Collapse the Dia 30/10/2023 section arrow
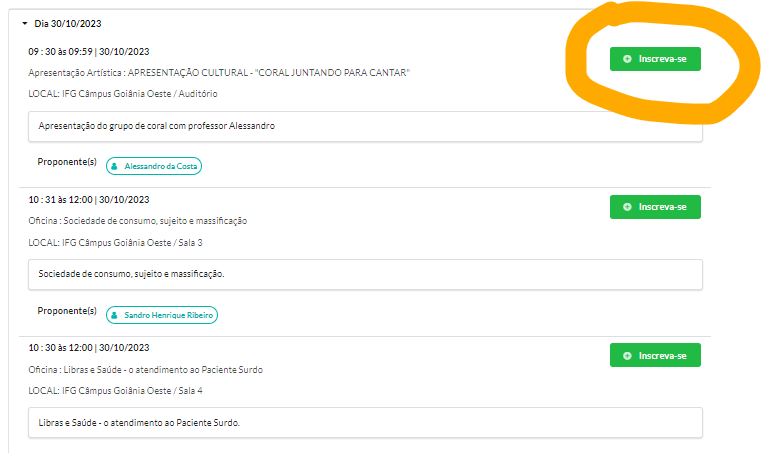The height and width of the screenshot is (453, 761). point(25,23)
